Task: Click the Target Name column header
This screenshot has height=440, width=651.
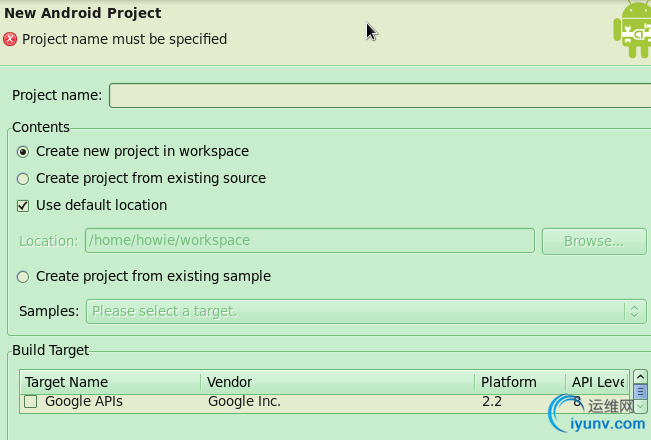Action: tap(110, 382)
